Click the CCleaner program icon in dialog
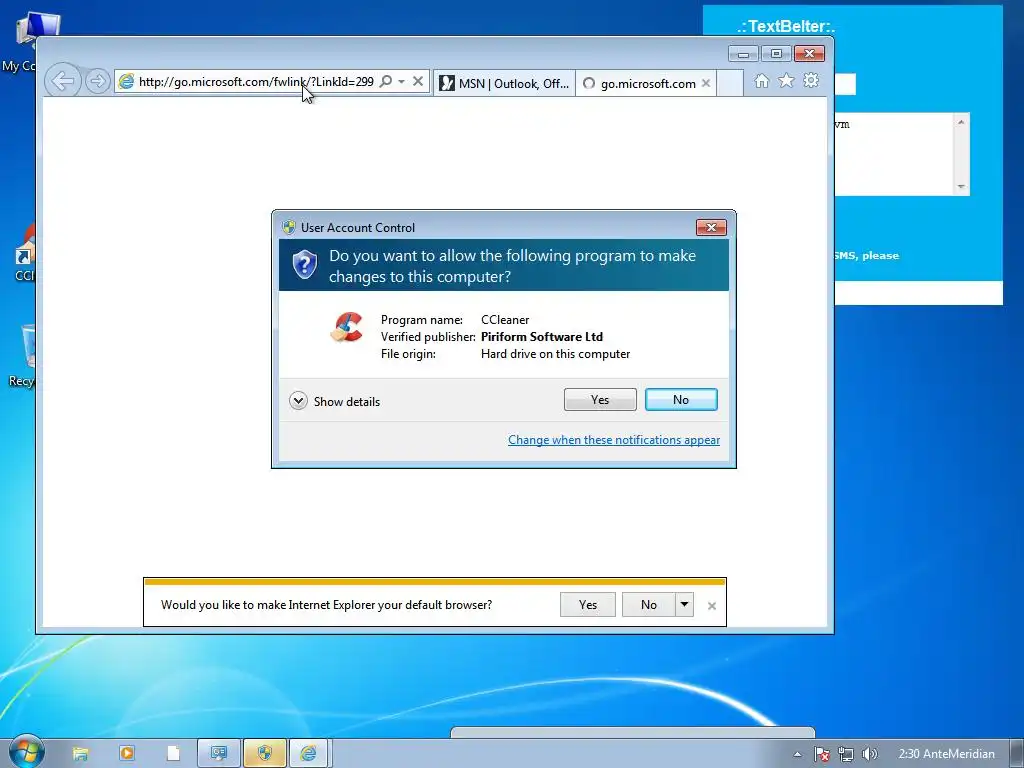Screen dimensions: 1024x768 (x=347, y=327)
